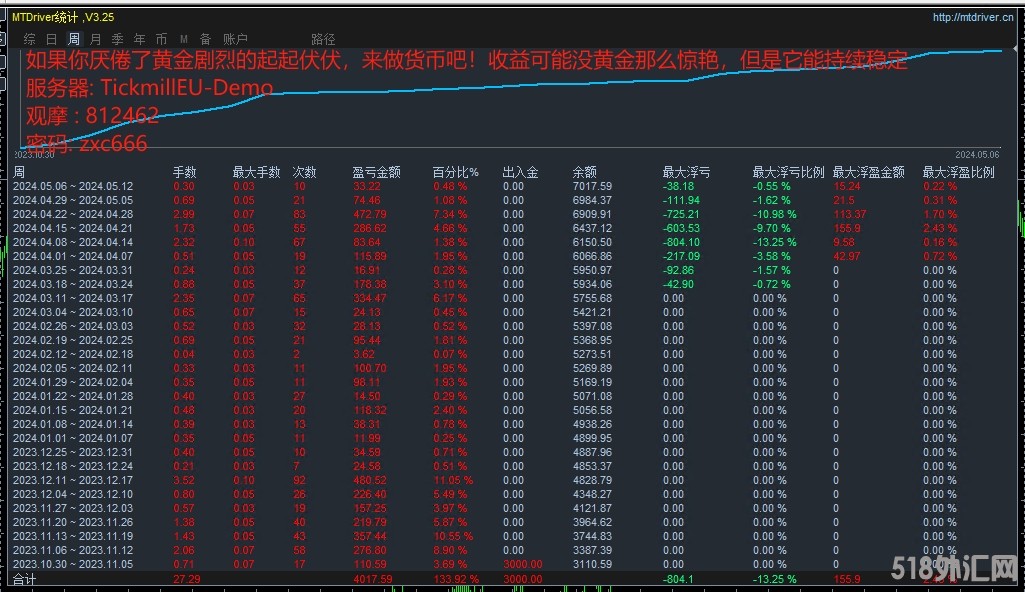Click max floating loss -804.10
The width and height of the screenshot is (1025, 592).
[681, 242]
